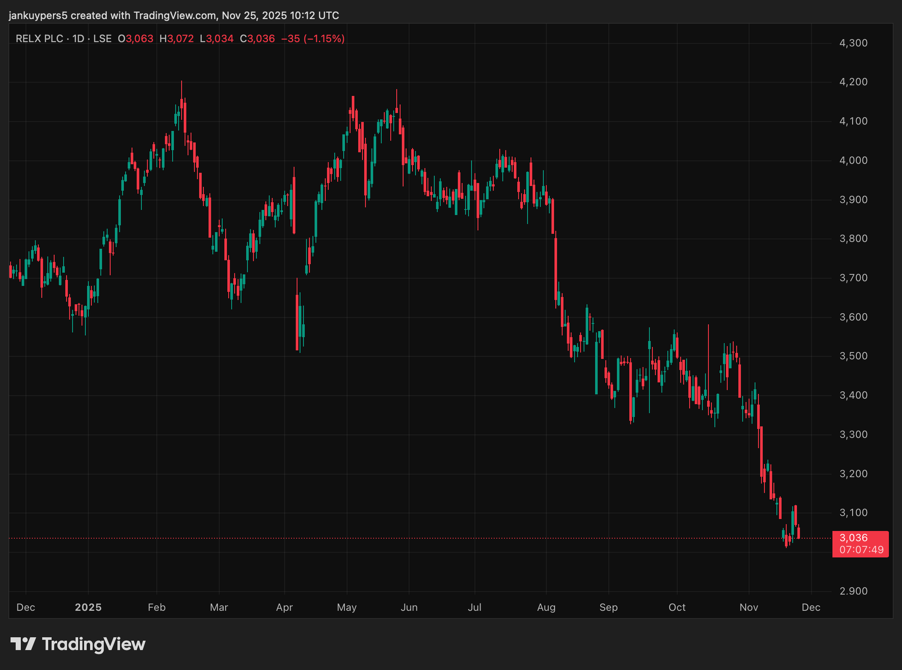Image resolution: width=902 pixels, height=670 pixels.
Task: Click the 3,800 price axis label
Action: (853, 239)
